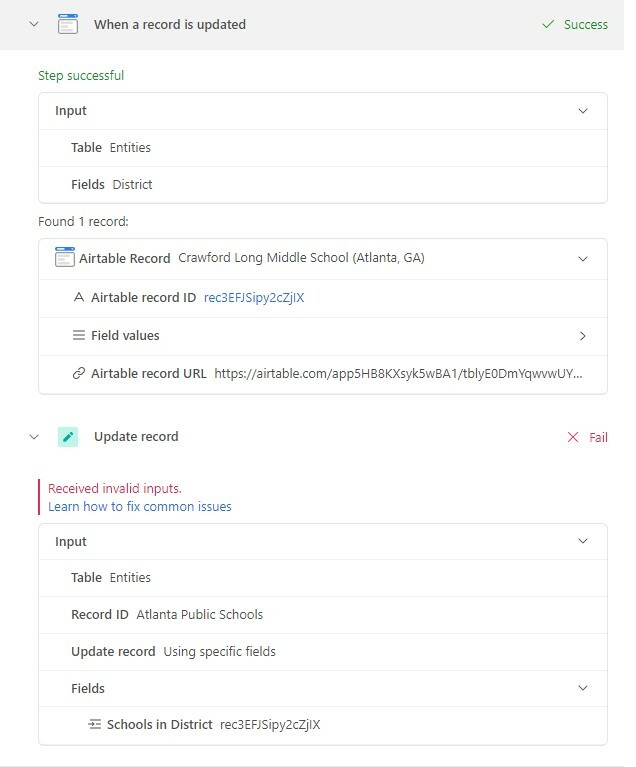The image size is (636, 767).
Task: Click the Table Entities row in trigger input
Action: point(323,148)
